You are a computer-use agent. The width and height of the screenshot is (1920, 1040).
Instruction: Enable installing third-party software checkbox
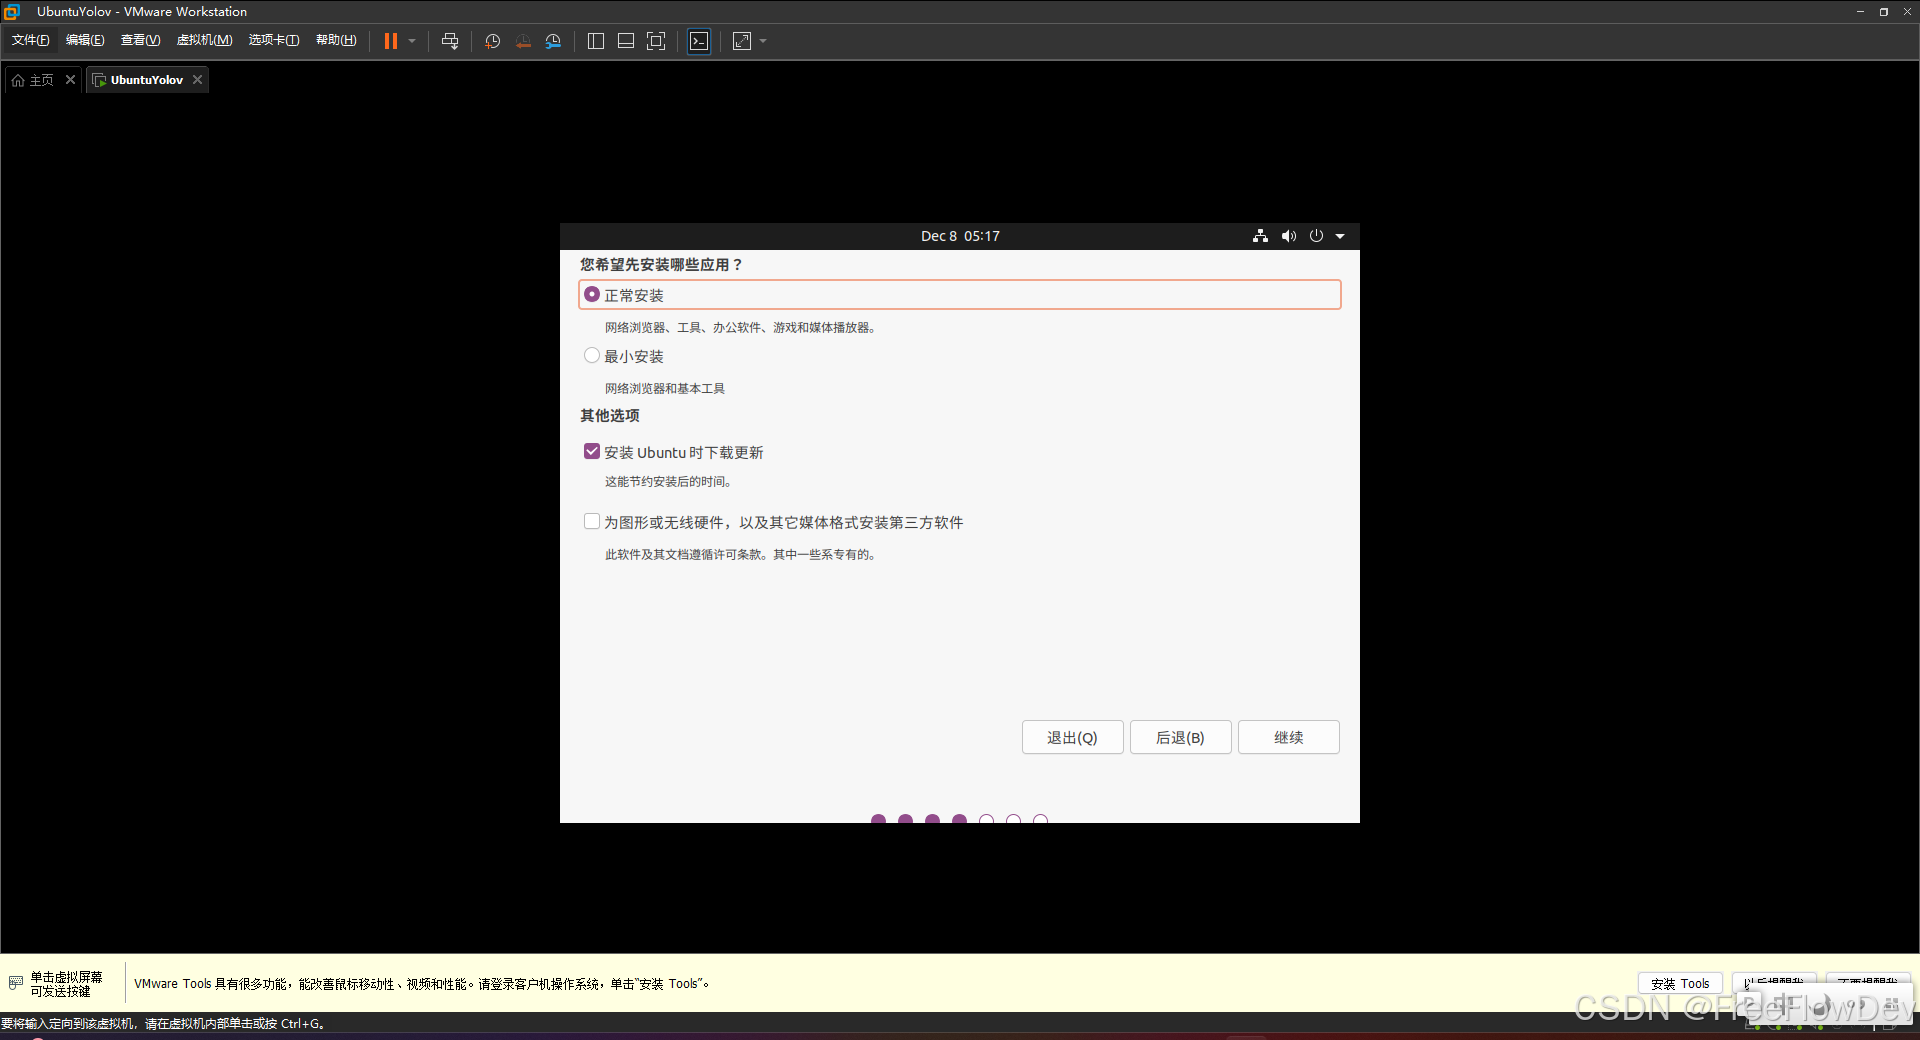591,520
